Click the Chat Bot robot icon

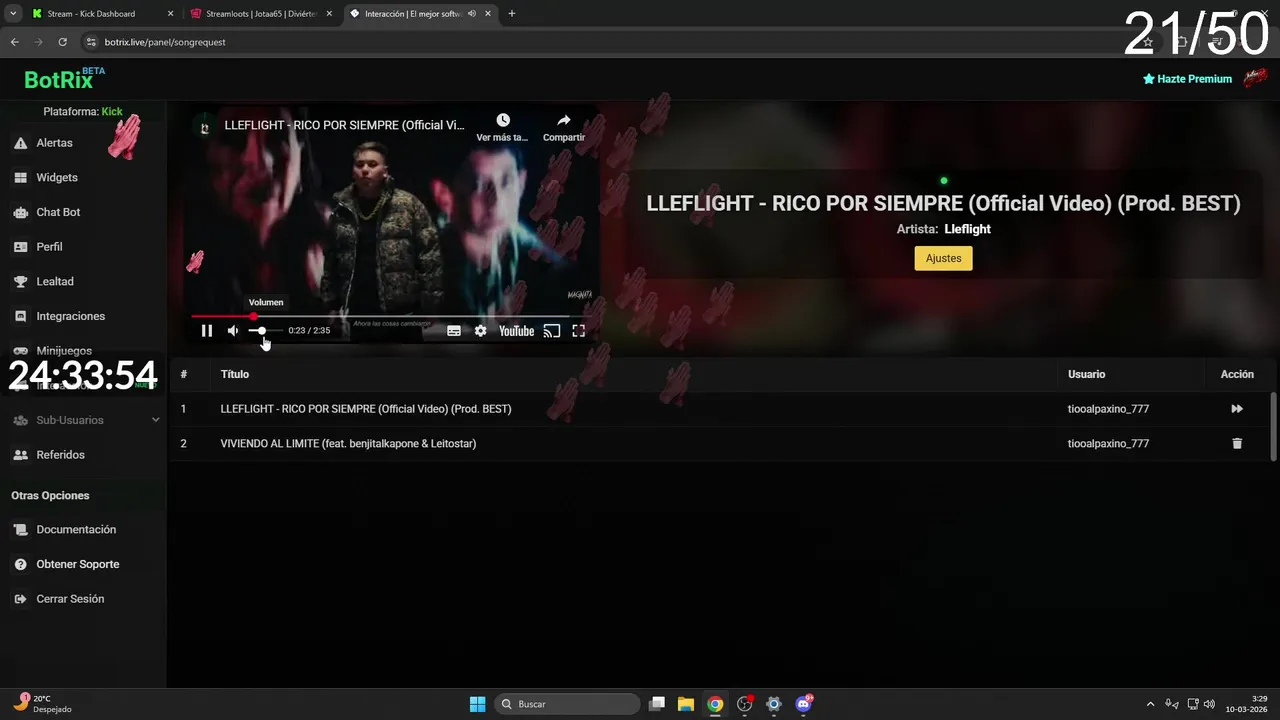coord(20,212)
